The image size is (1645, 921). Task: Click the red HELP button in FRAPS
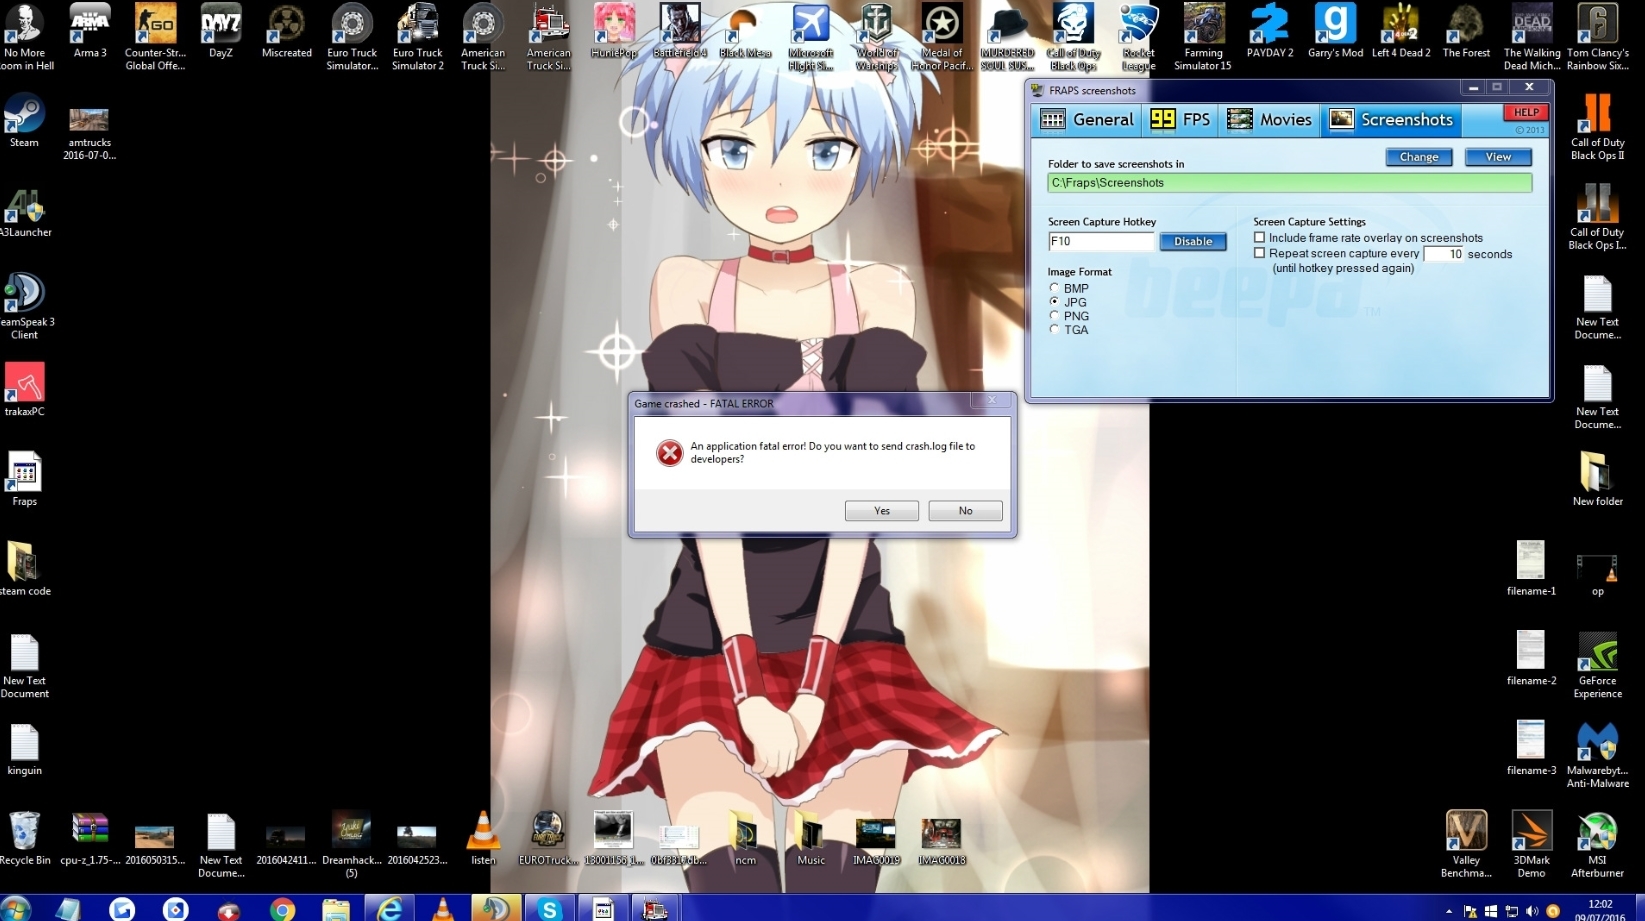[1526, 112]
